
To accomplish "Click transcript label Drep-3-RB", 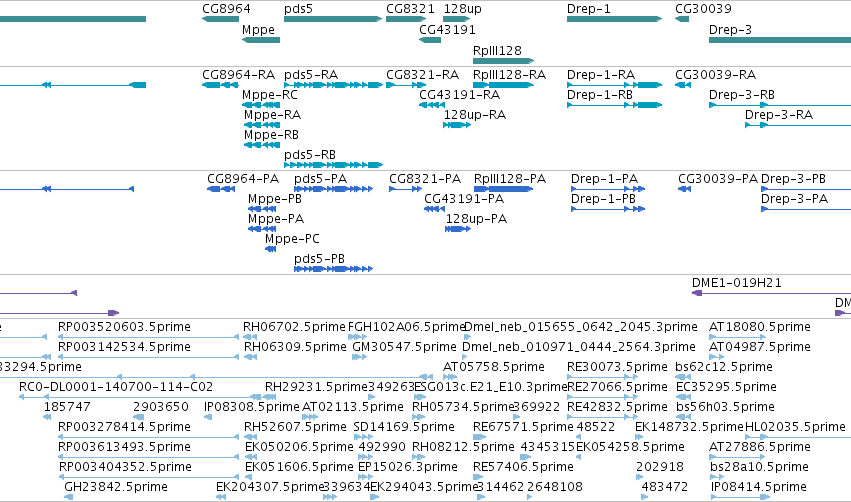I will [x=741, y=95].
